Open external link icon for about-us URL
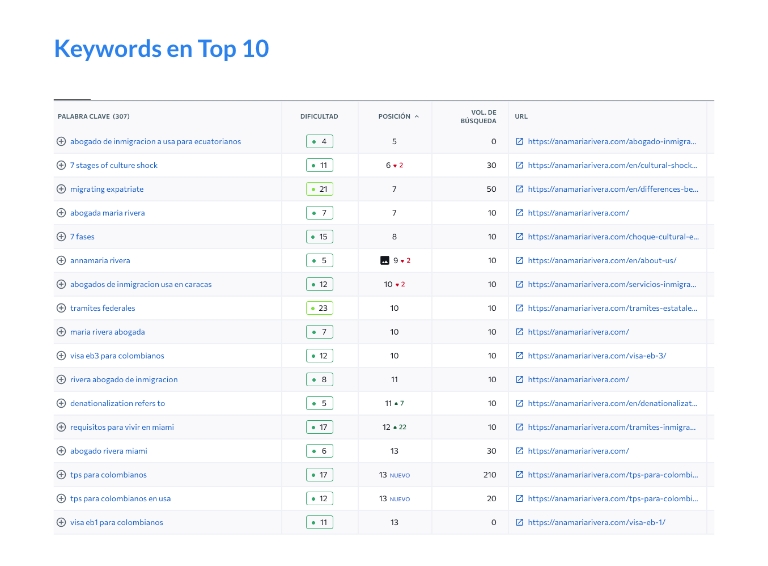Viewport: 768px width, 566px height. [519, 260]
